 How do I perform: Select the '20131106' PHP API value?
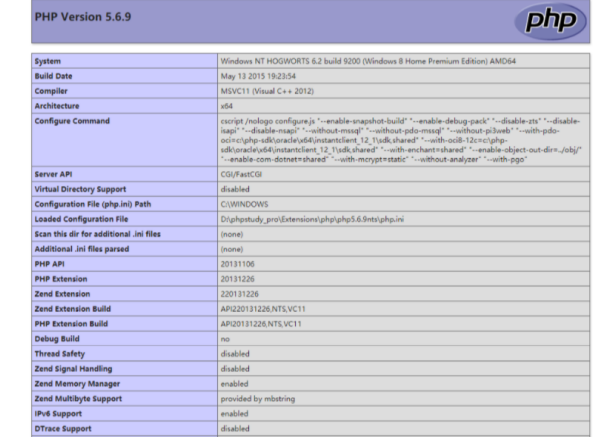click(x=237, y=264)
